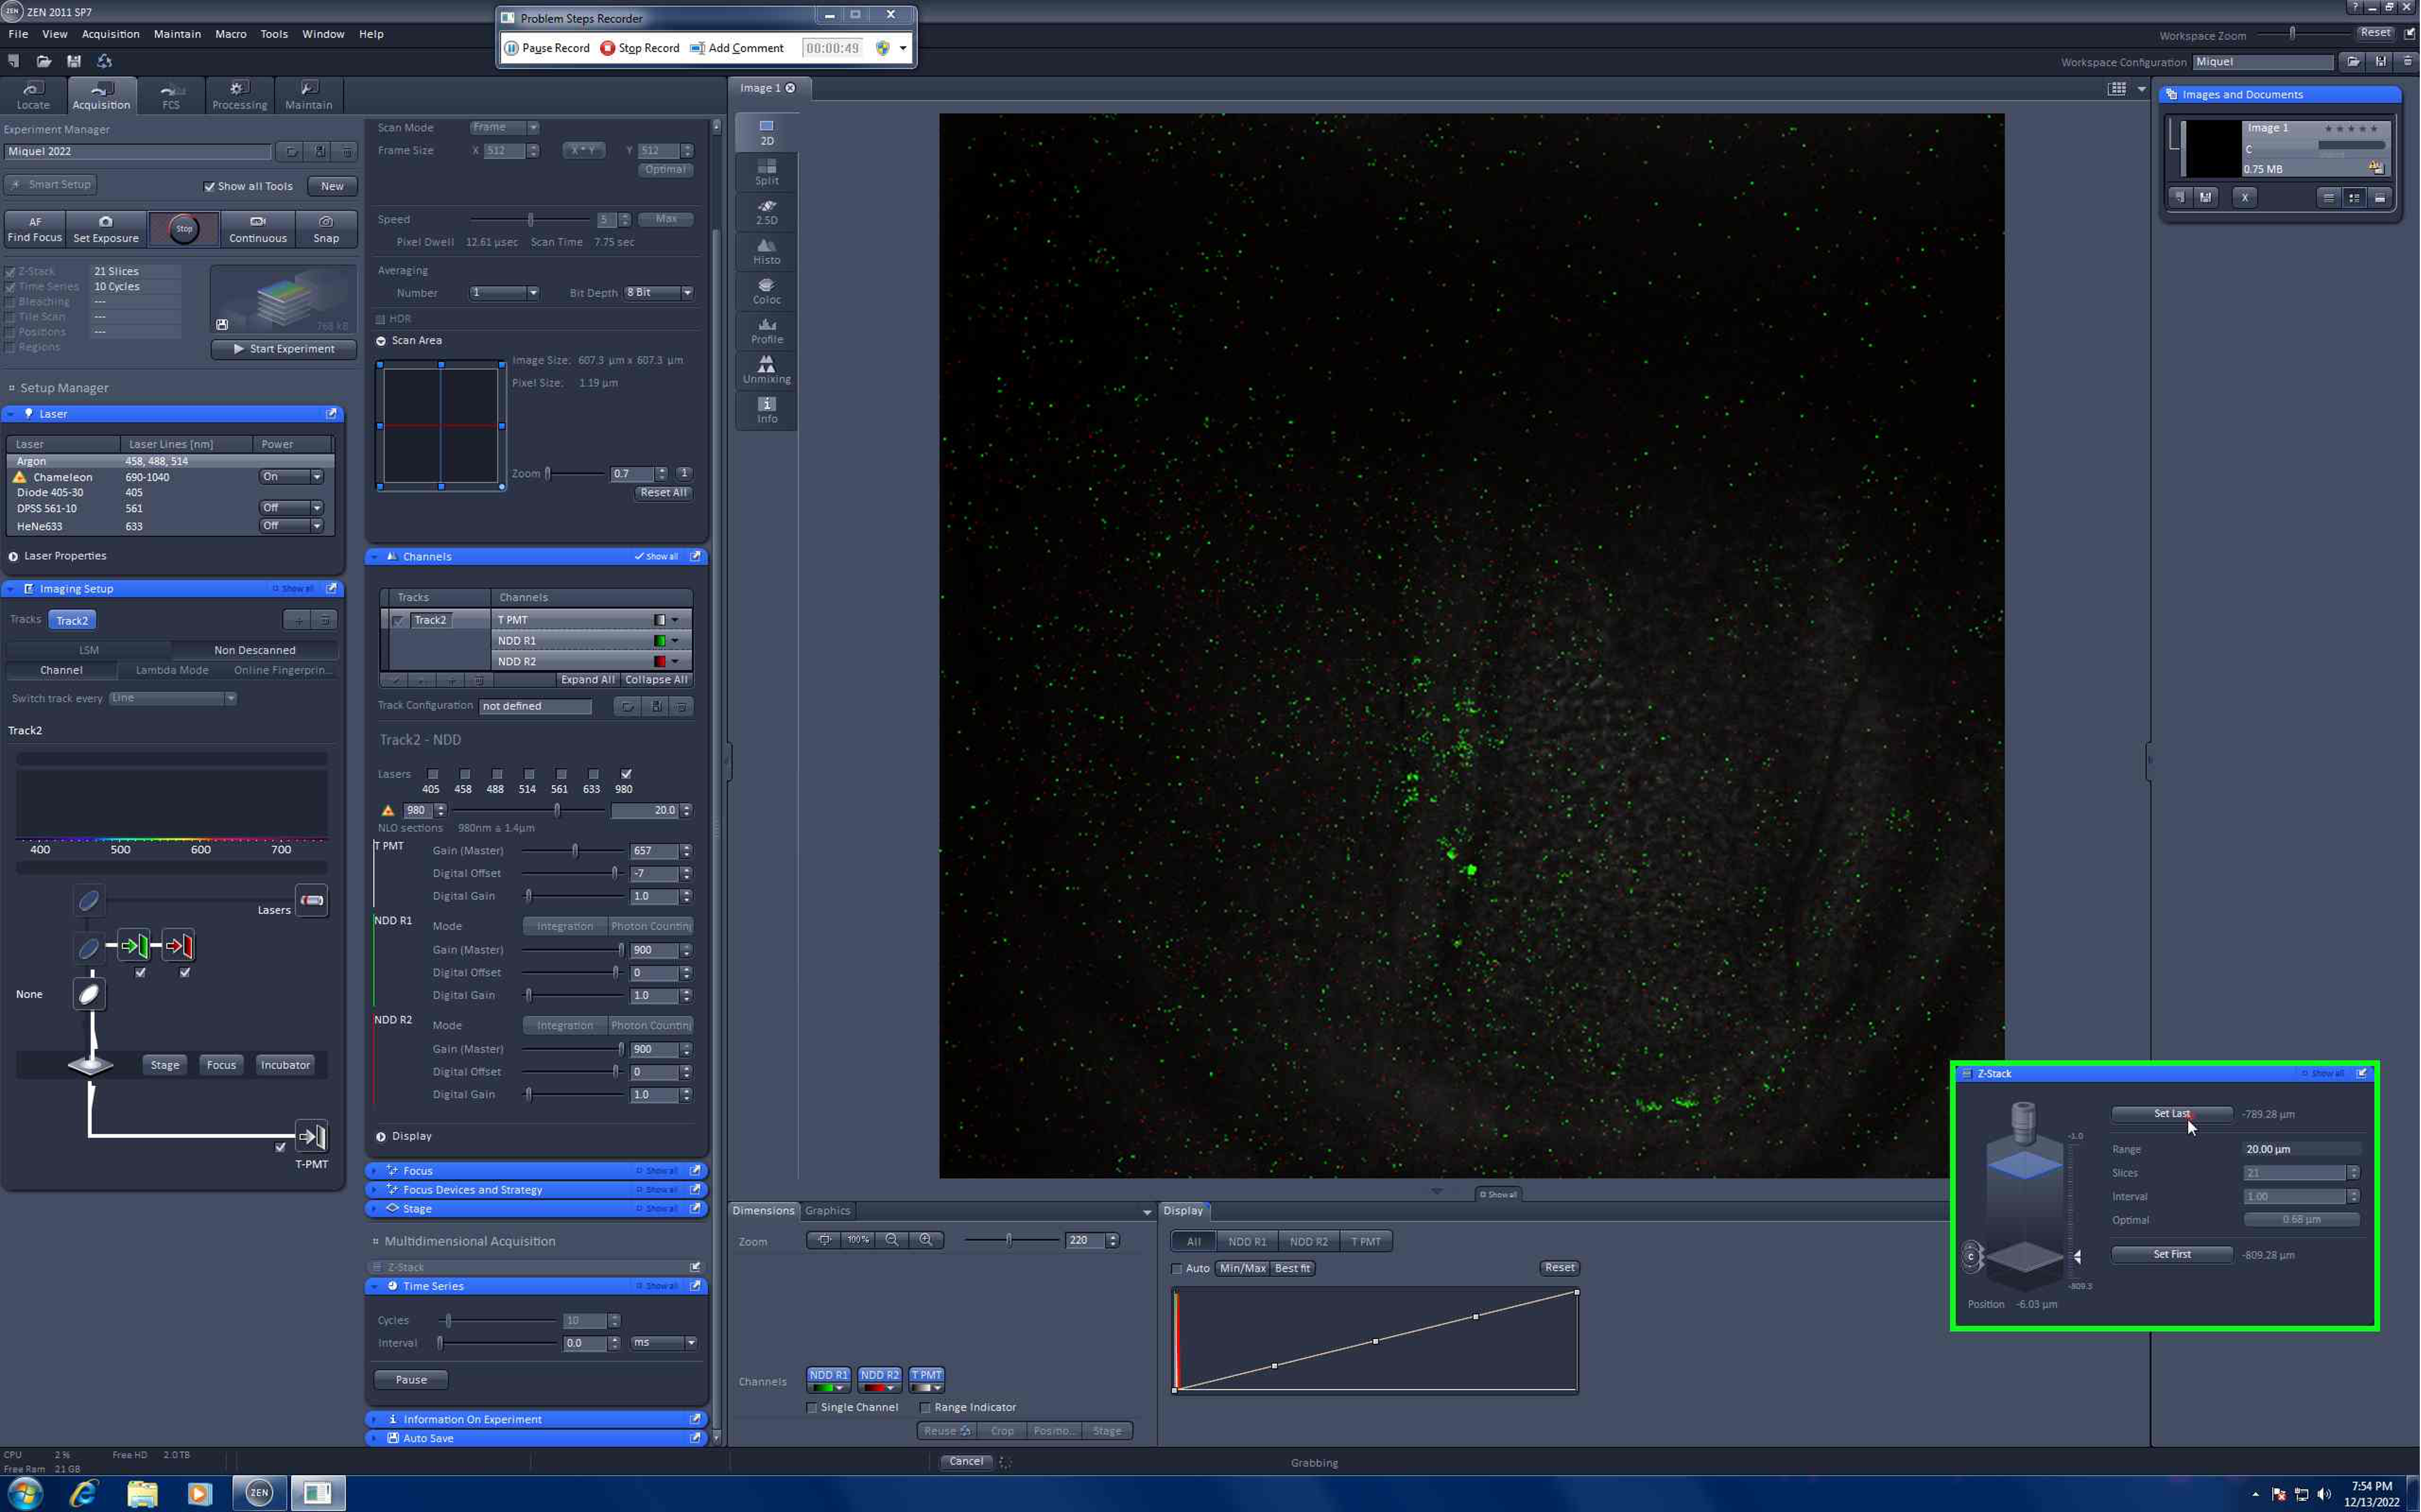Switch to the Processing tab
Viewport: 2421px width, 1512px height.
pyautogui.click(x=239, y=95)
